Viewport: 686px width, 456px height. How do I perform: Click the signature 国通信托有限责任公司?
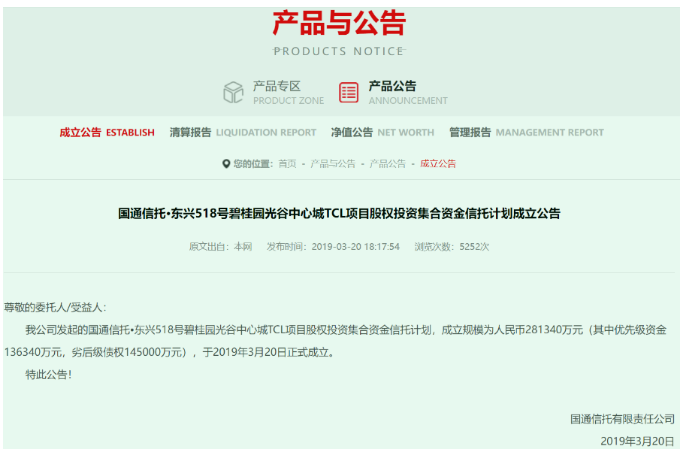(x=622, y=419)
